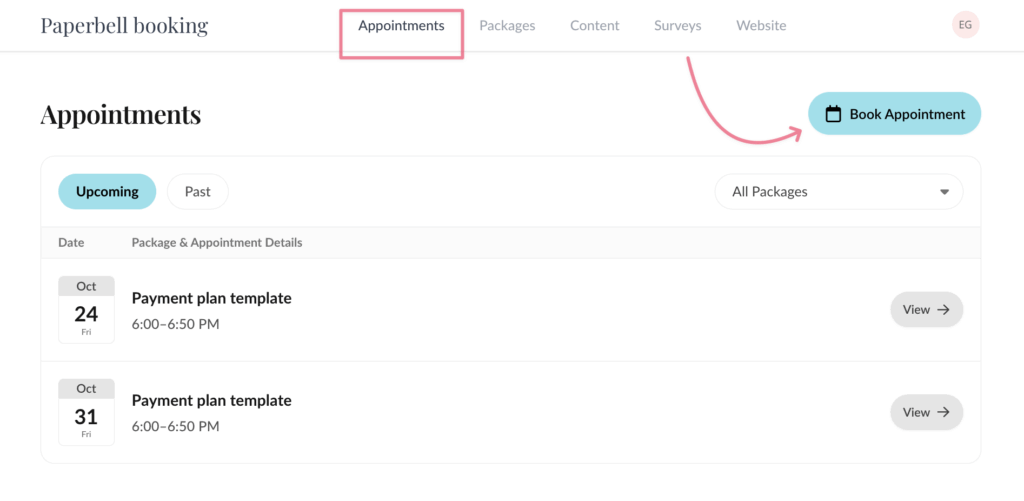Open the Website tab
The image size is (1024, 501).
coord(761,26)
